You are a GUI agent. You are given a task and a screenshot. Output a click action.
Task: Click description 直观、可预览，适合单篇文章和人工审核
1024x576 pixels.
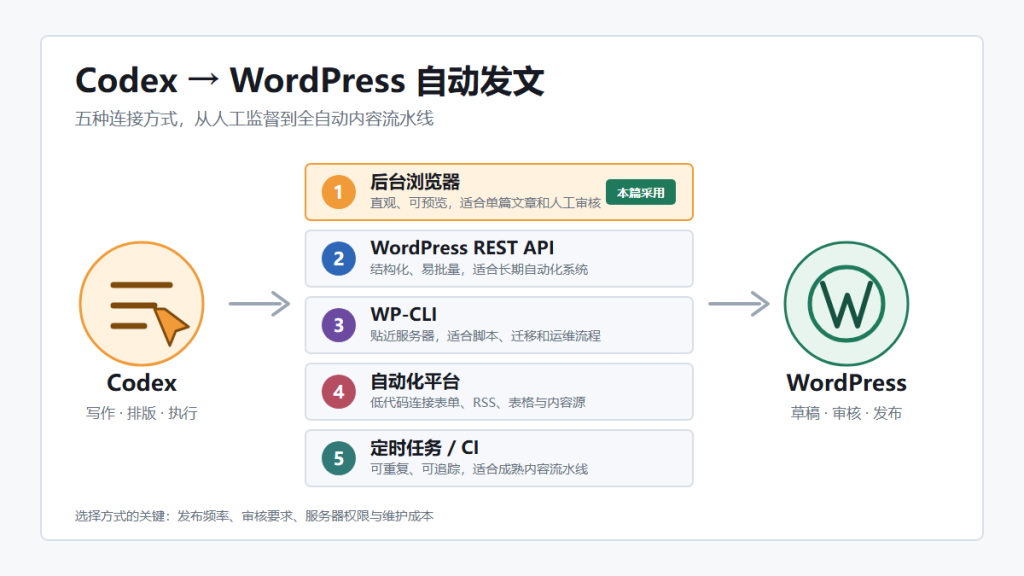click(x=485, y=203)
